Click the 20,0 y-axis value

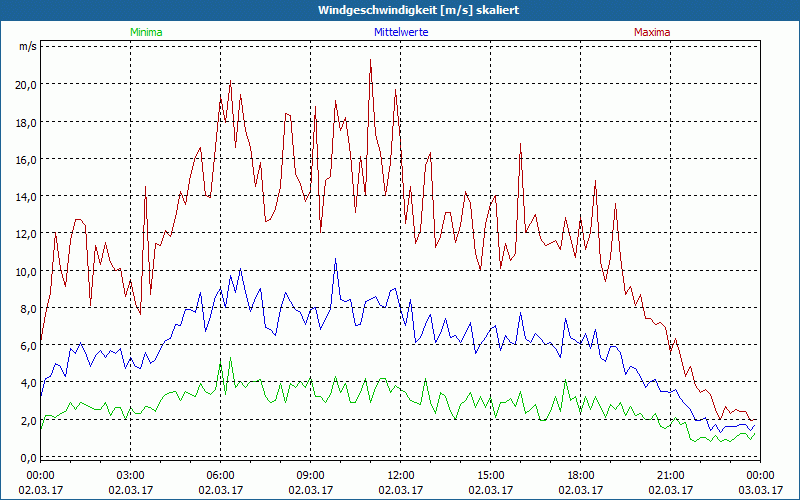(26, 85)
